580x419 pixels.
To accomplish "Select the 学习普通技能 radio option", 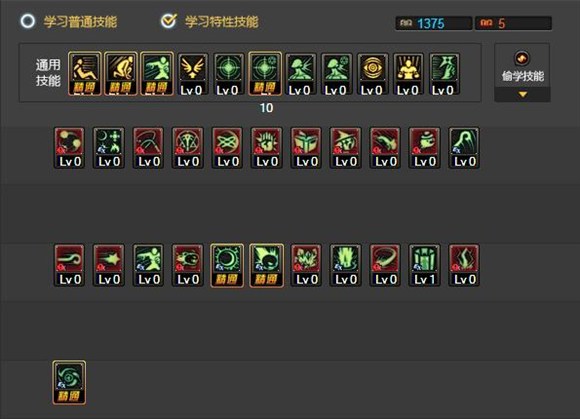I will pyautogui.click(x=28, y=21).
